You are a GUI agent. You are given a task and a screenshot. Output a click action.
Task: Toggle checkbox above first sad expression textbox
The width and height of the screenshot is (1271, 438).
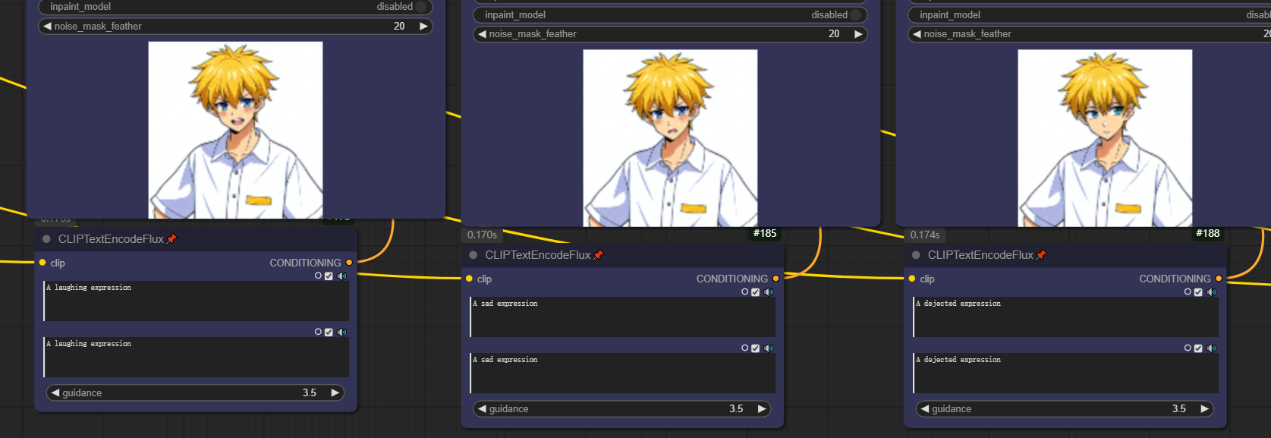tap(756, 292)
